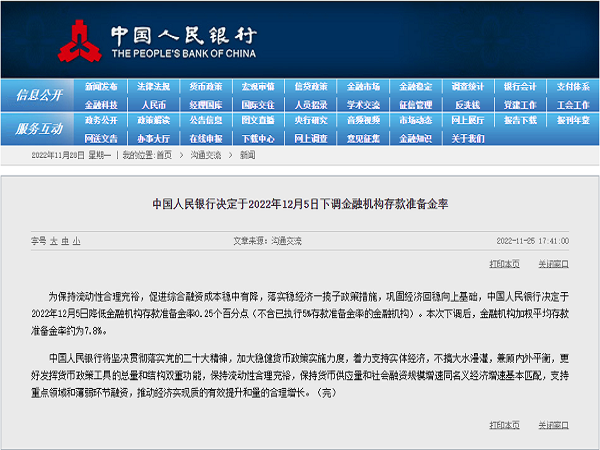
Task: Open 报告下载 menu item
Action: [x=520, y=121]
